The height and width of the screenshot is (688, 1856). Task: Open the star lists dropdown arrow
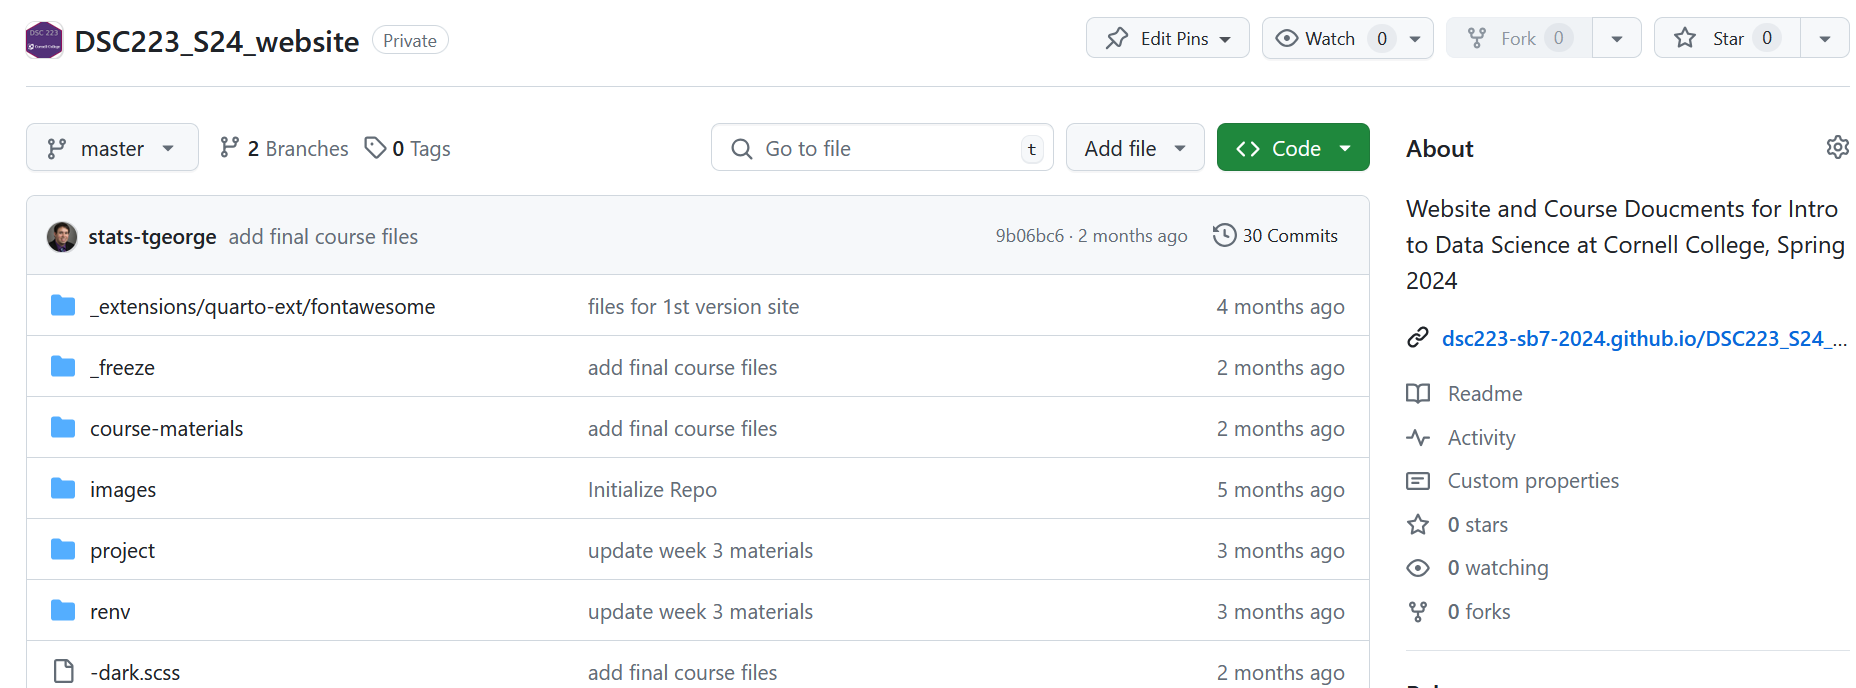pos(1824,39)
